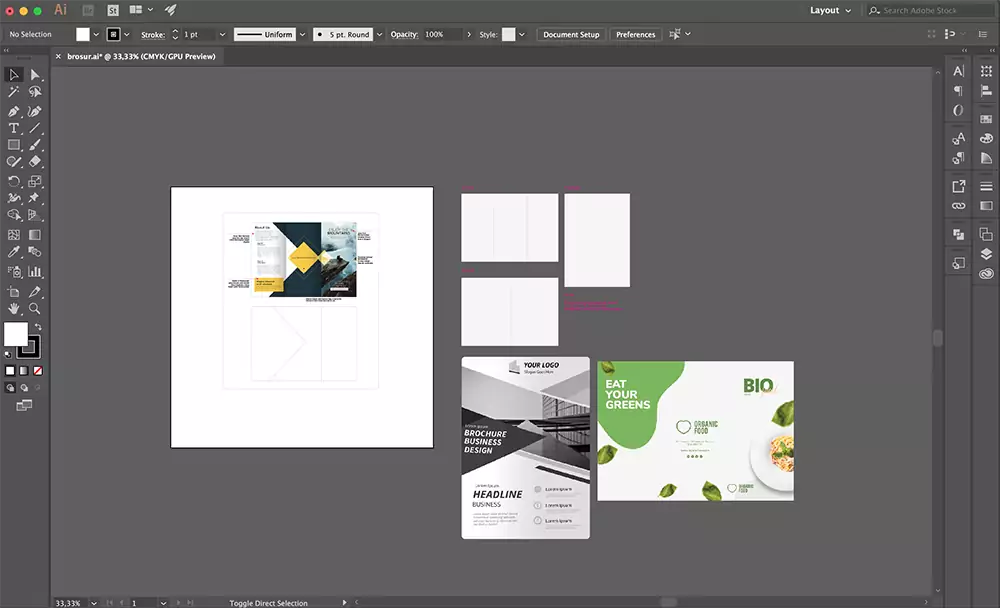Viewport: 1000px width, 608px height.
Task: Select the Zoom tool
Action: point(33,308)
